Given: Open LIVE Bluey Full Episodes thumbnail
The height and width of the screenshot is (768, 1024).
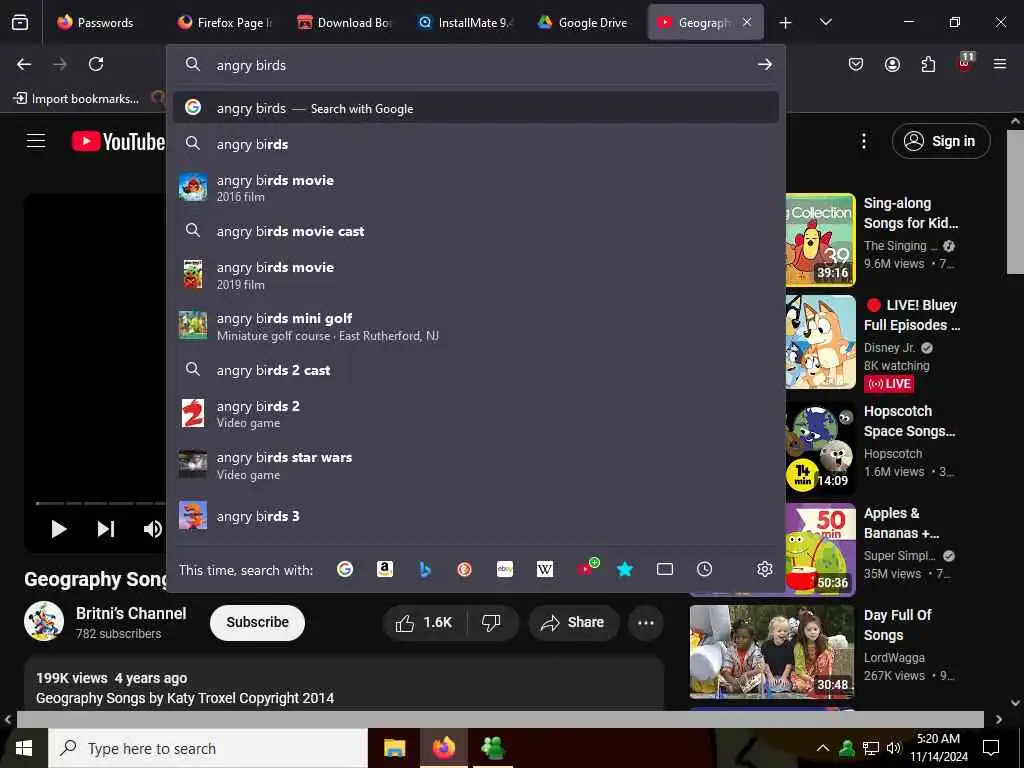Looking at the screenshot, I should [x=821, y=342].
